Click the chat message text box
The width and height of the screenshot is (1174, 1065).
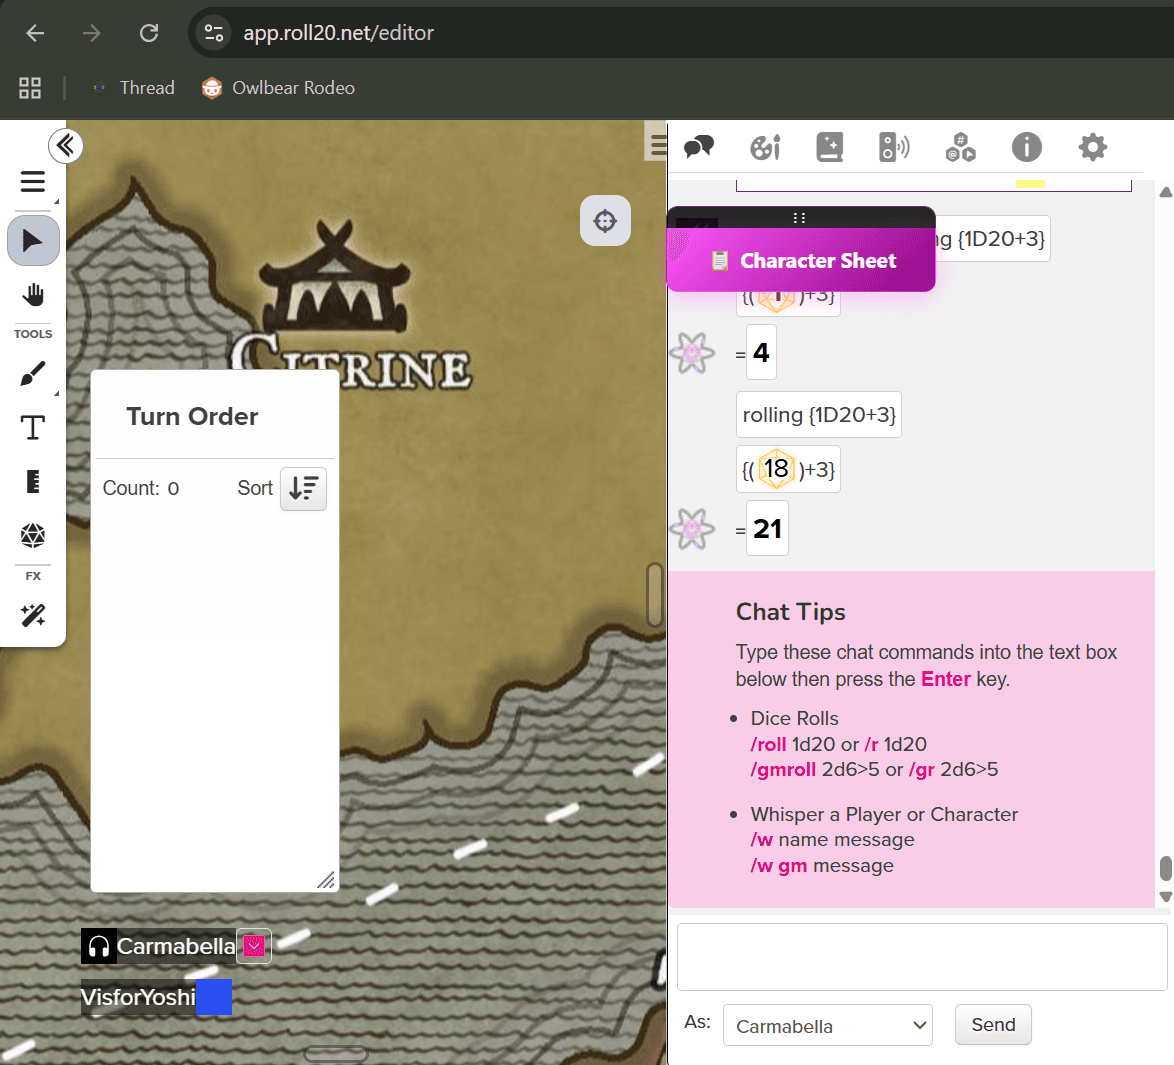[922, 957]
